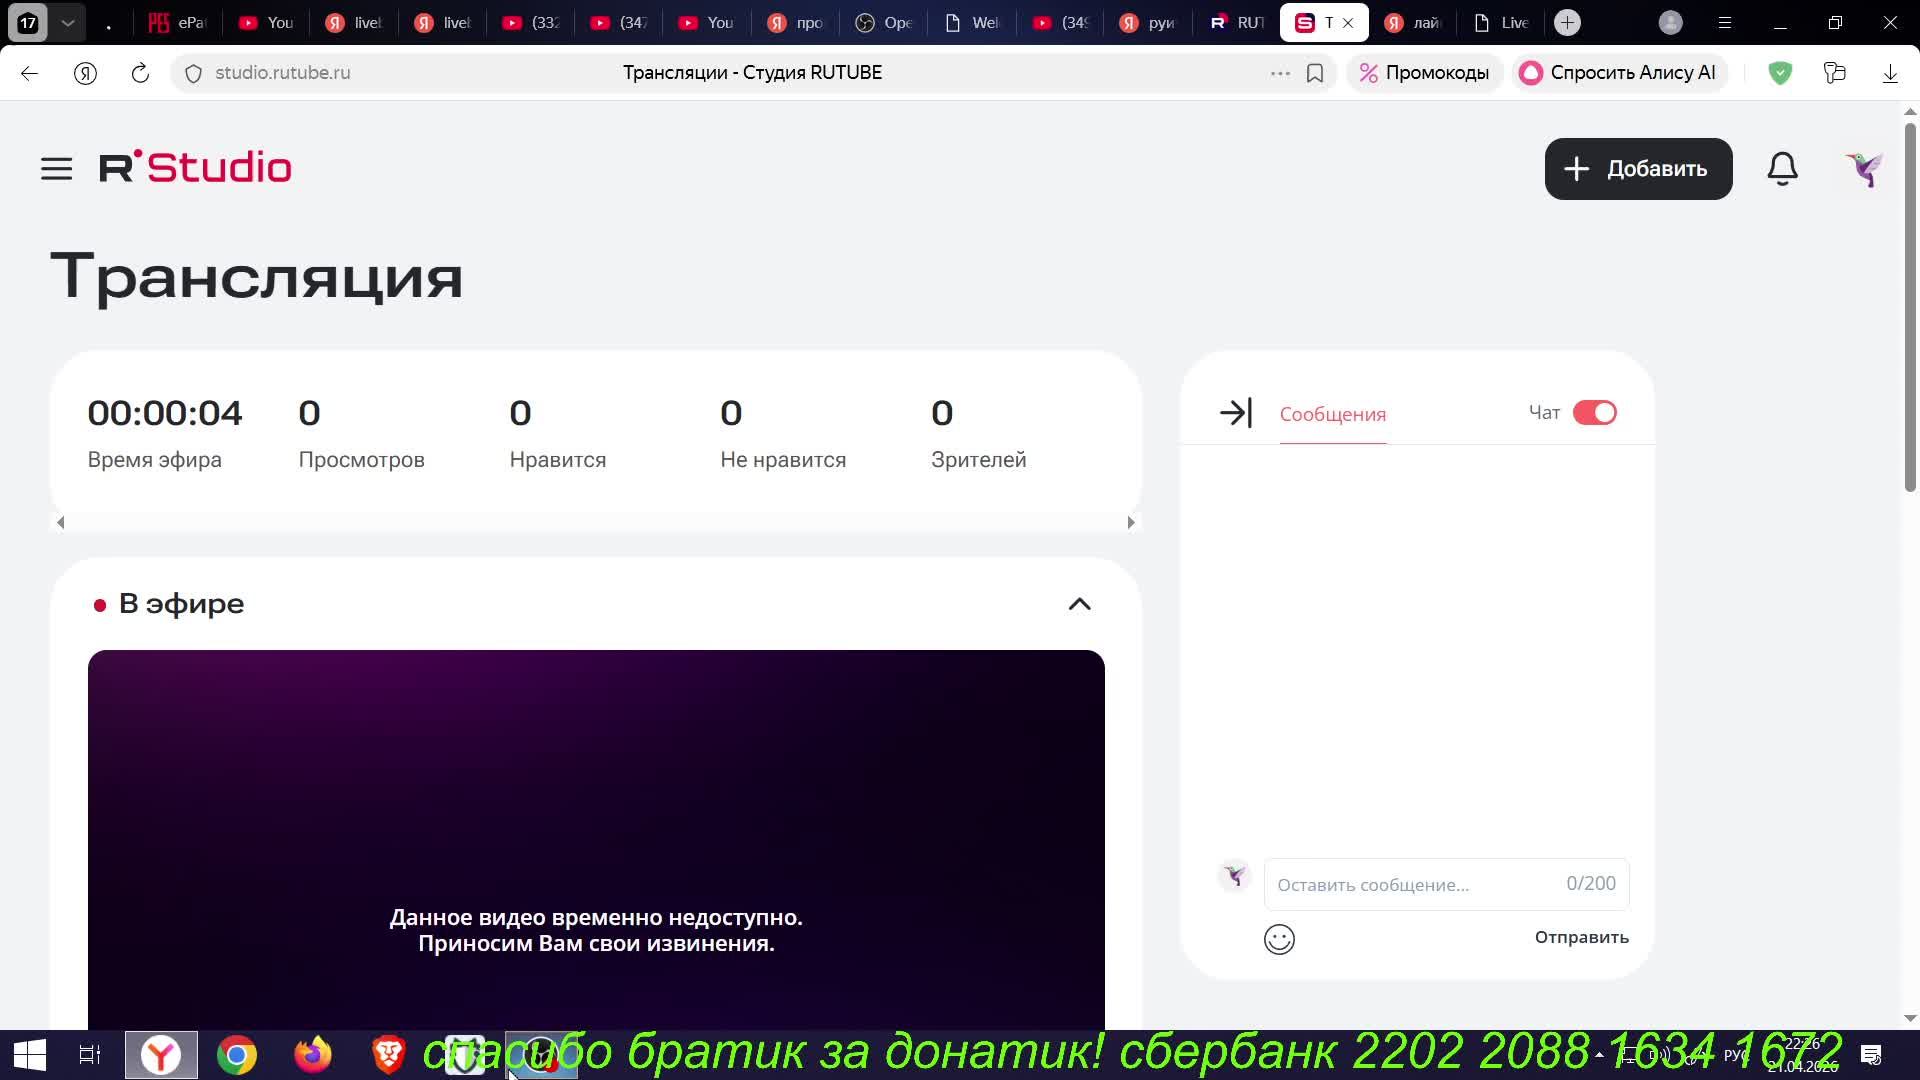This screenshot has width=1920, height=1080.
Task: Click the bookmark icon in the address bar
Action: tap(1315, 73)
